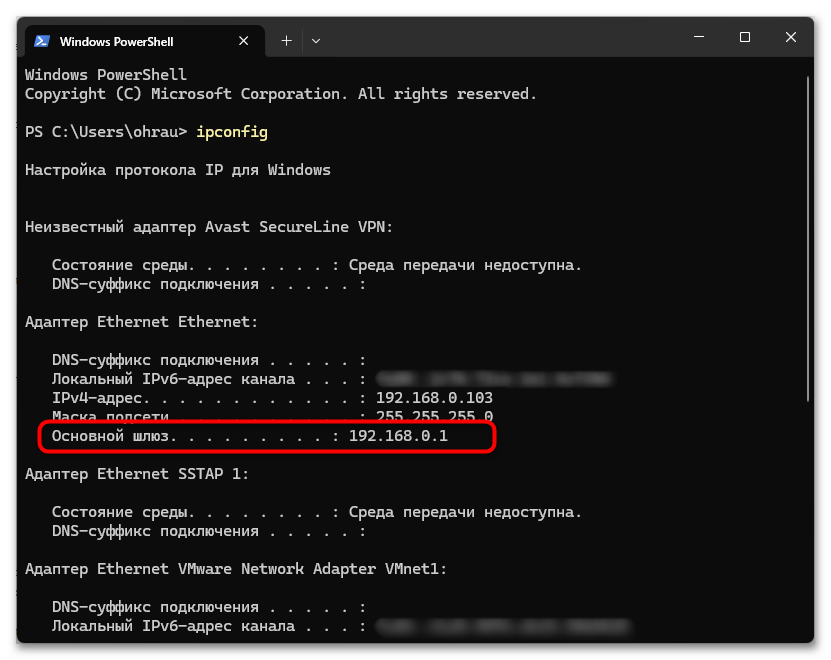Image resolution: width=831 pixels, height=660 pixels.
Task: Select the Windows PowerShell tab
Action: [144, 41]
